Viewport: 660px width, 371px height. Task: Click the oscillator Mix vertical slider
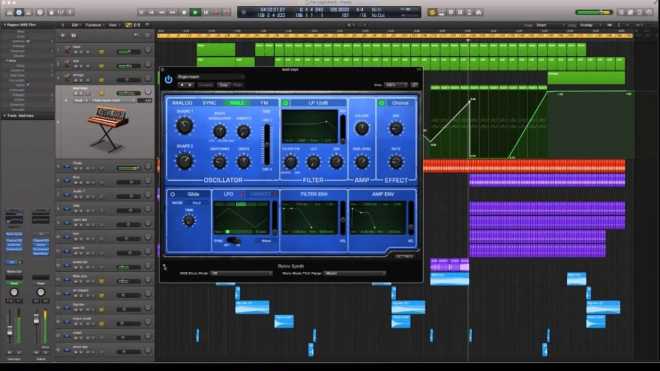[267, 144]
